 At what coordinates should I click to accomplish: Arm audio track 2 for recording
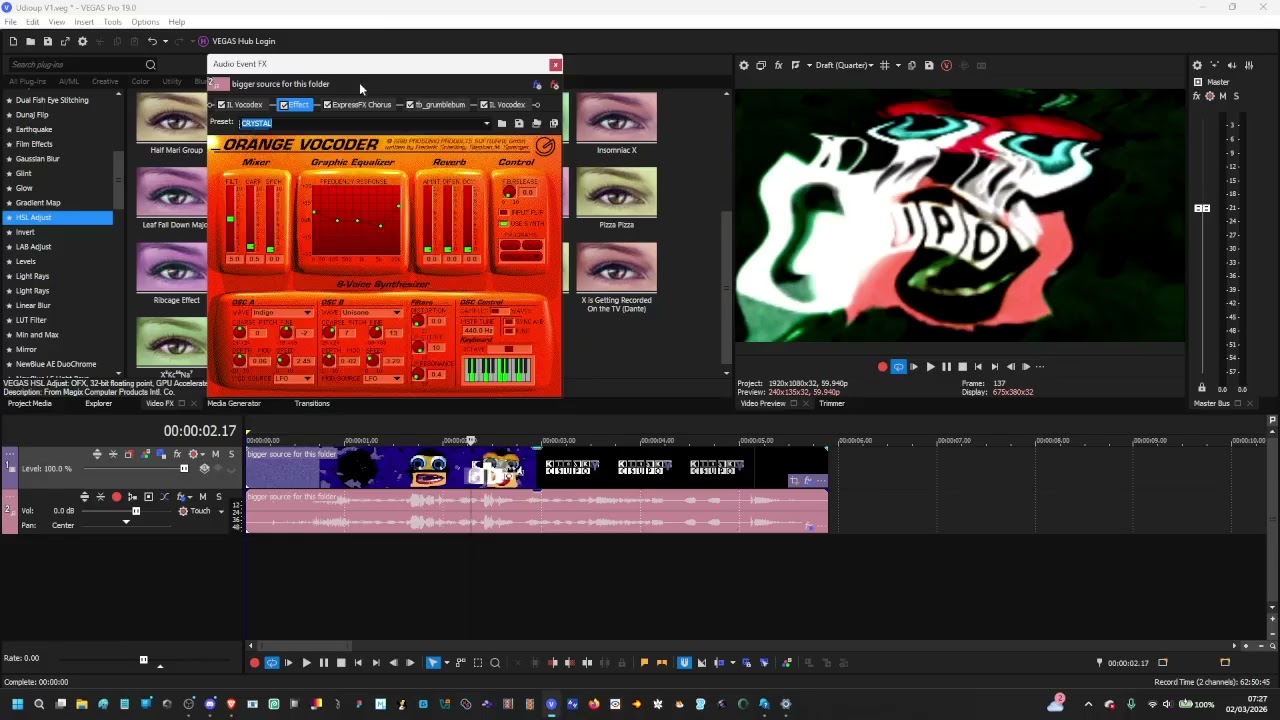click(117, 497)
